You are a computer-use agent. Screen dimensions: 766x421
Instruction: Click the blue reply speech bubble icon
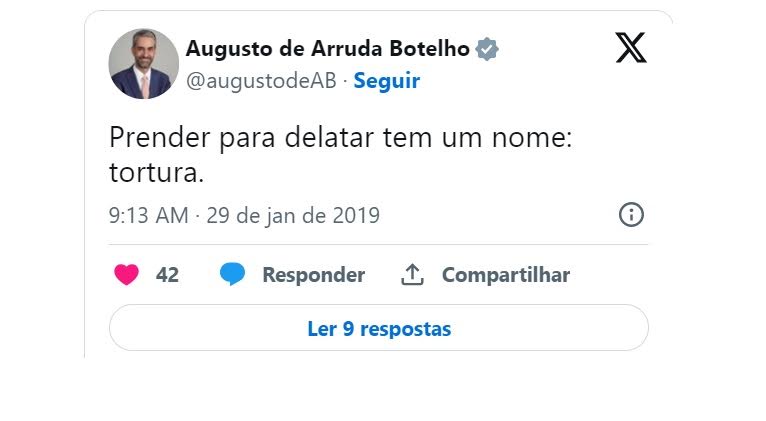pyautogui.click(x=232, y=275)
